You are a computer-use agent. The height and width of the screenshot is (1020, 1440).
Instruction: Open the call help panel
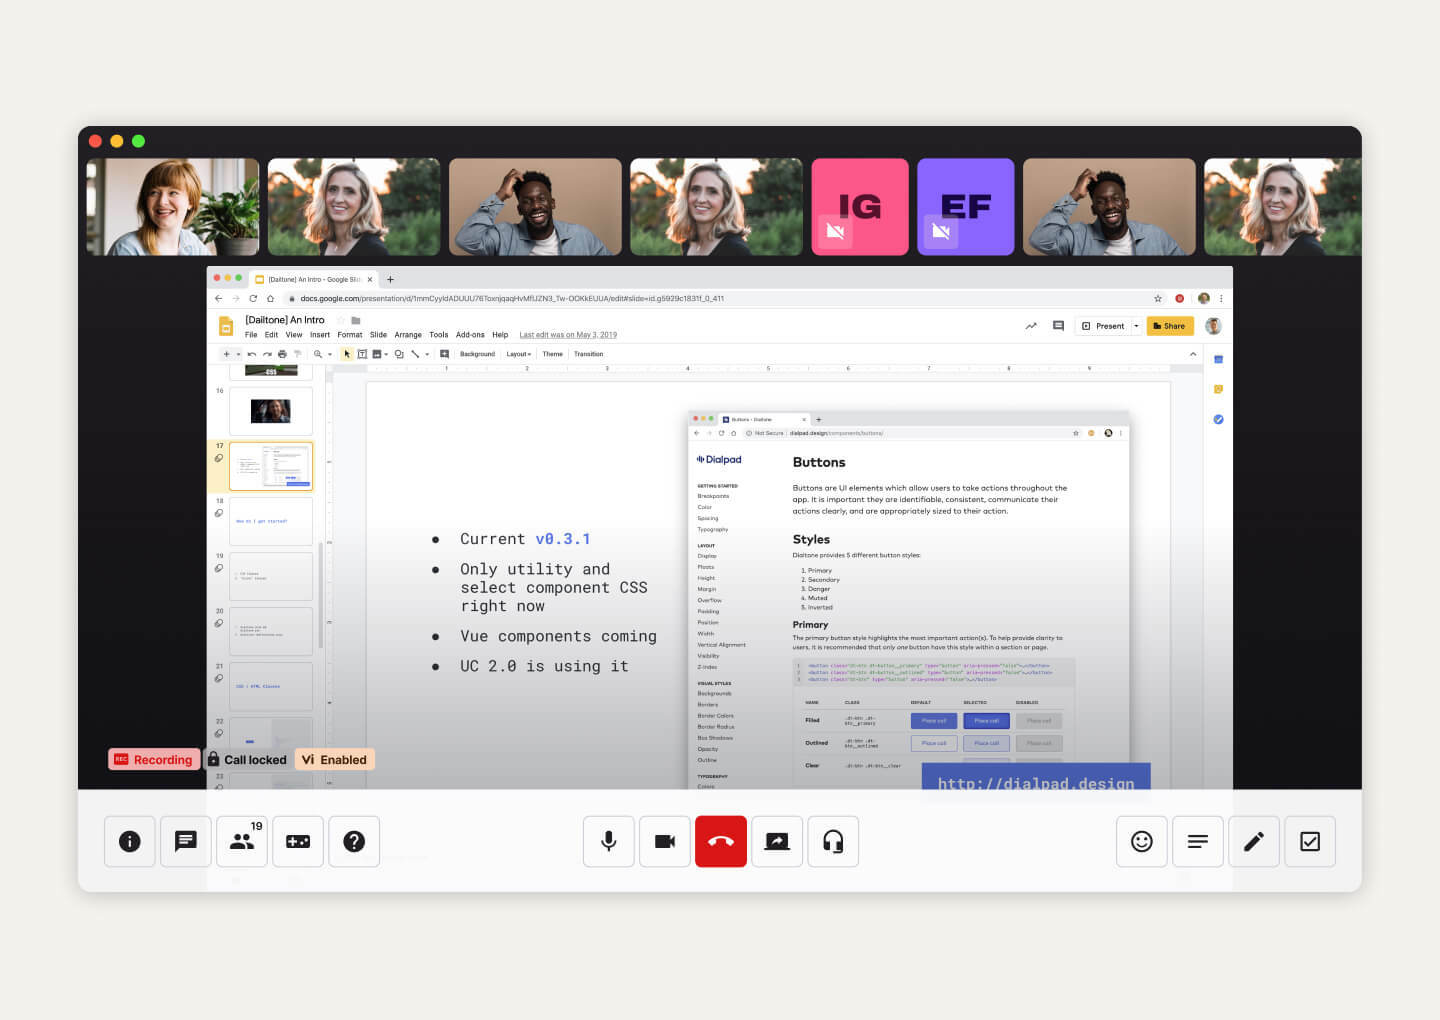tap(354, 841)
